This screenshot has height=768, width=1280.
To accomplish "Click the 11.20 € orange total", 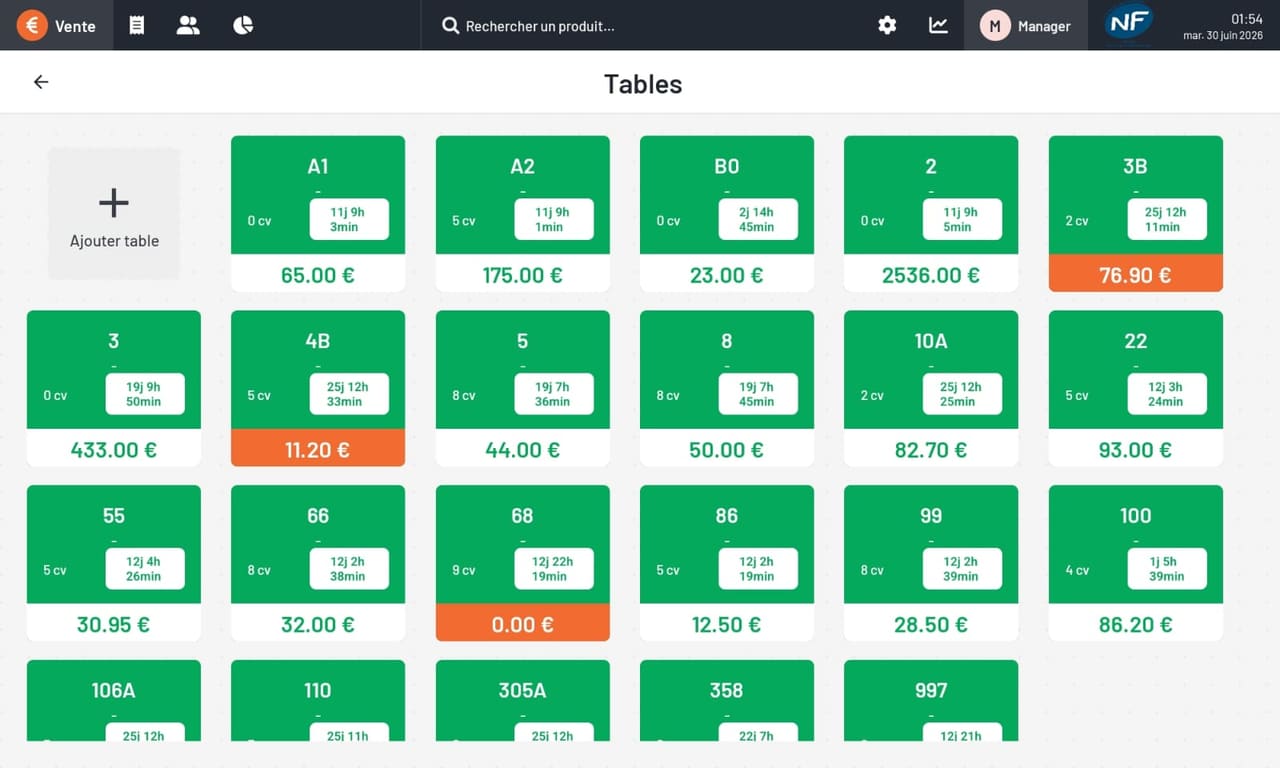I will coord(318,449).
